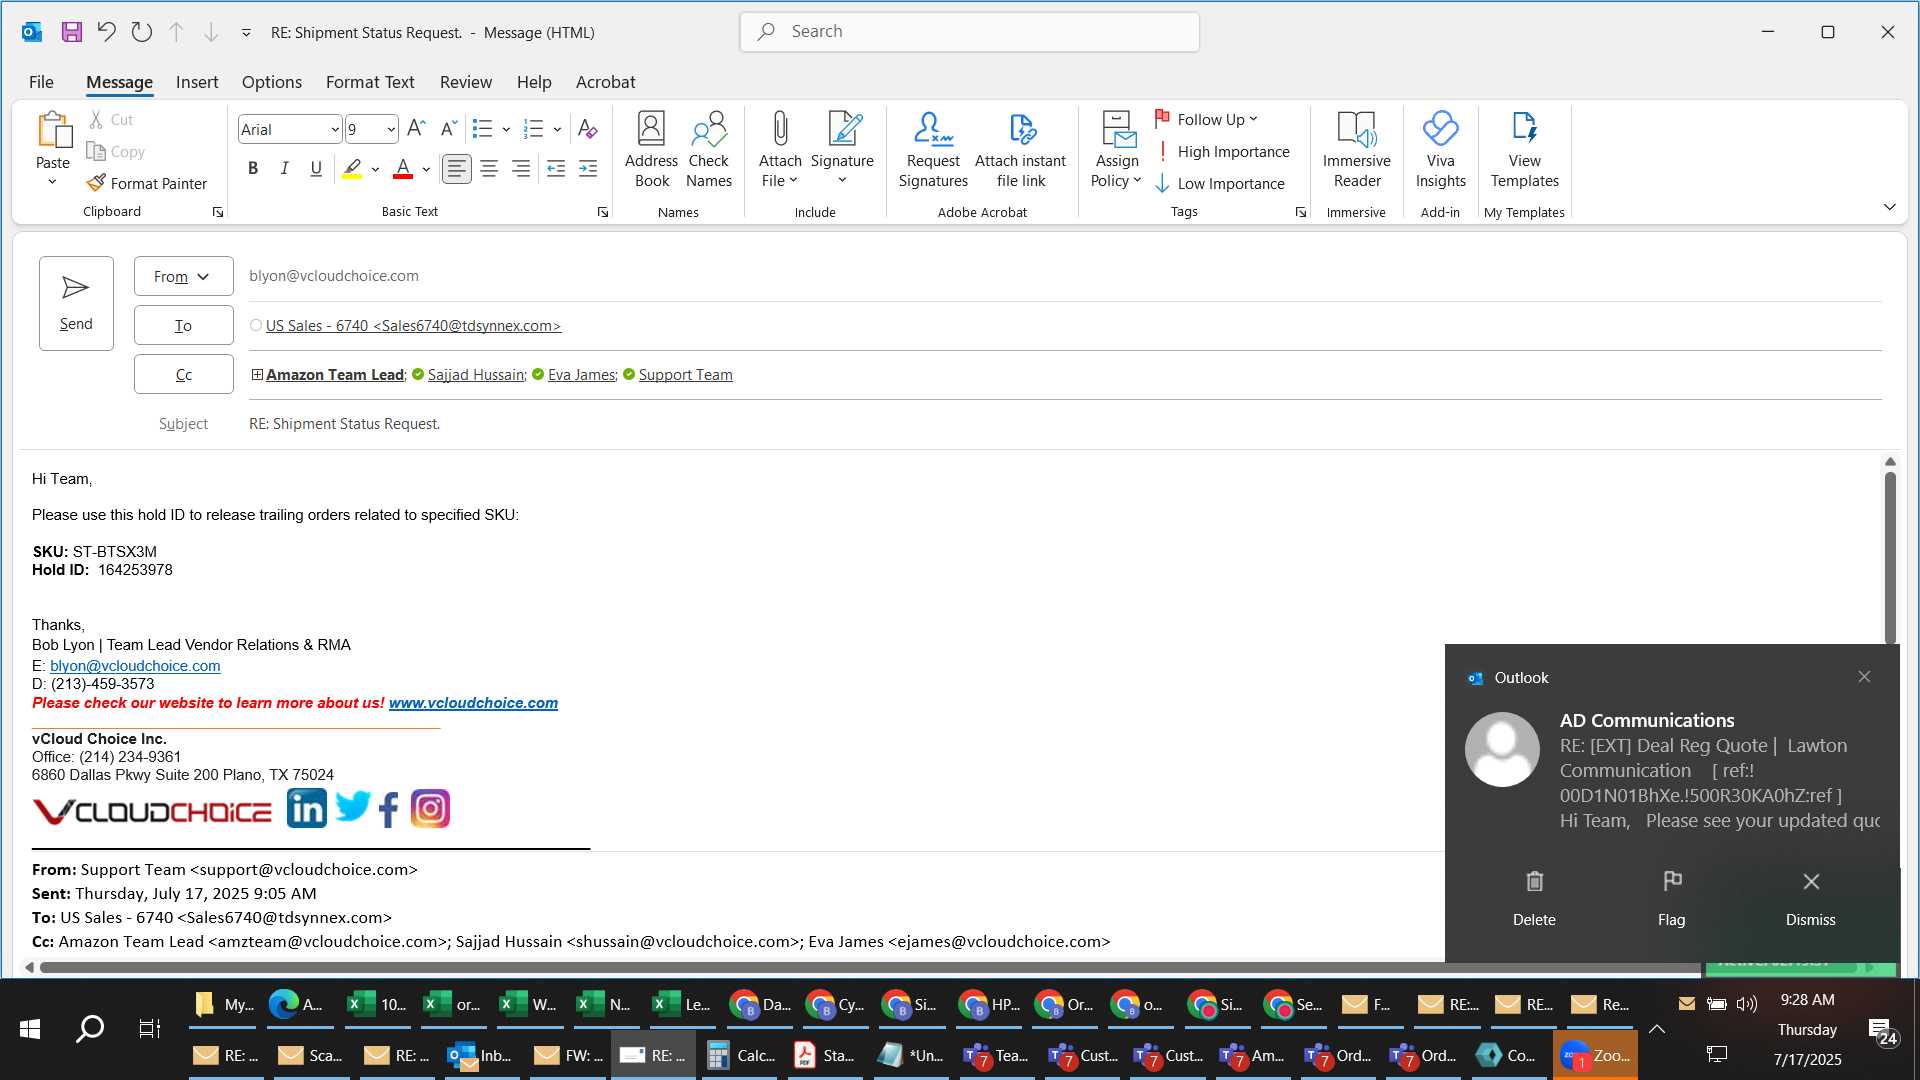Flag the AD Communications notification email
1920x1080 pixels.
tap(1671, 897)
